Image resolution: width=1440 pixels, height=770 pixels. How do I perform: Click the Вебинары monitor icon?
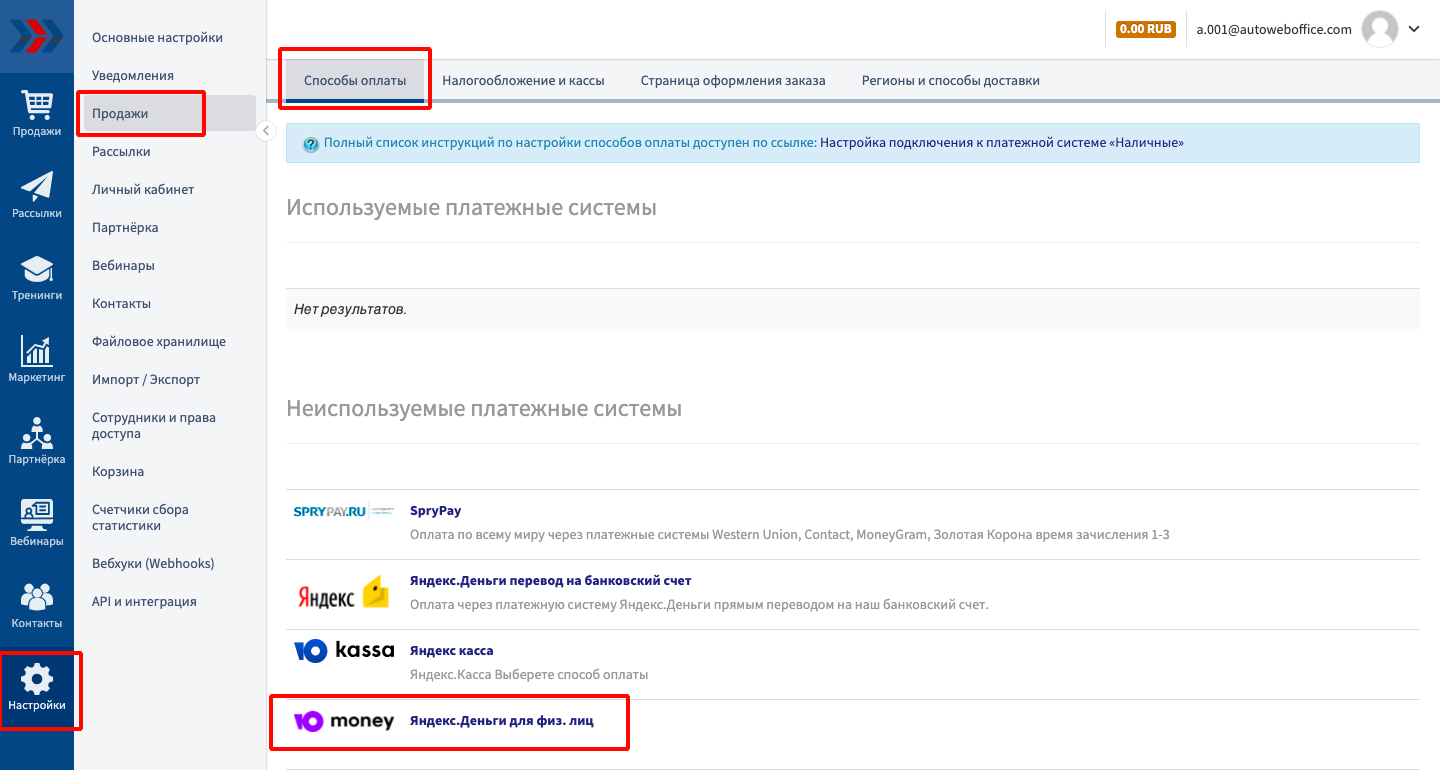coord(37,514)
